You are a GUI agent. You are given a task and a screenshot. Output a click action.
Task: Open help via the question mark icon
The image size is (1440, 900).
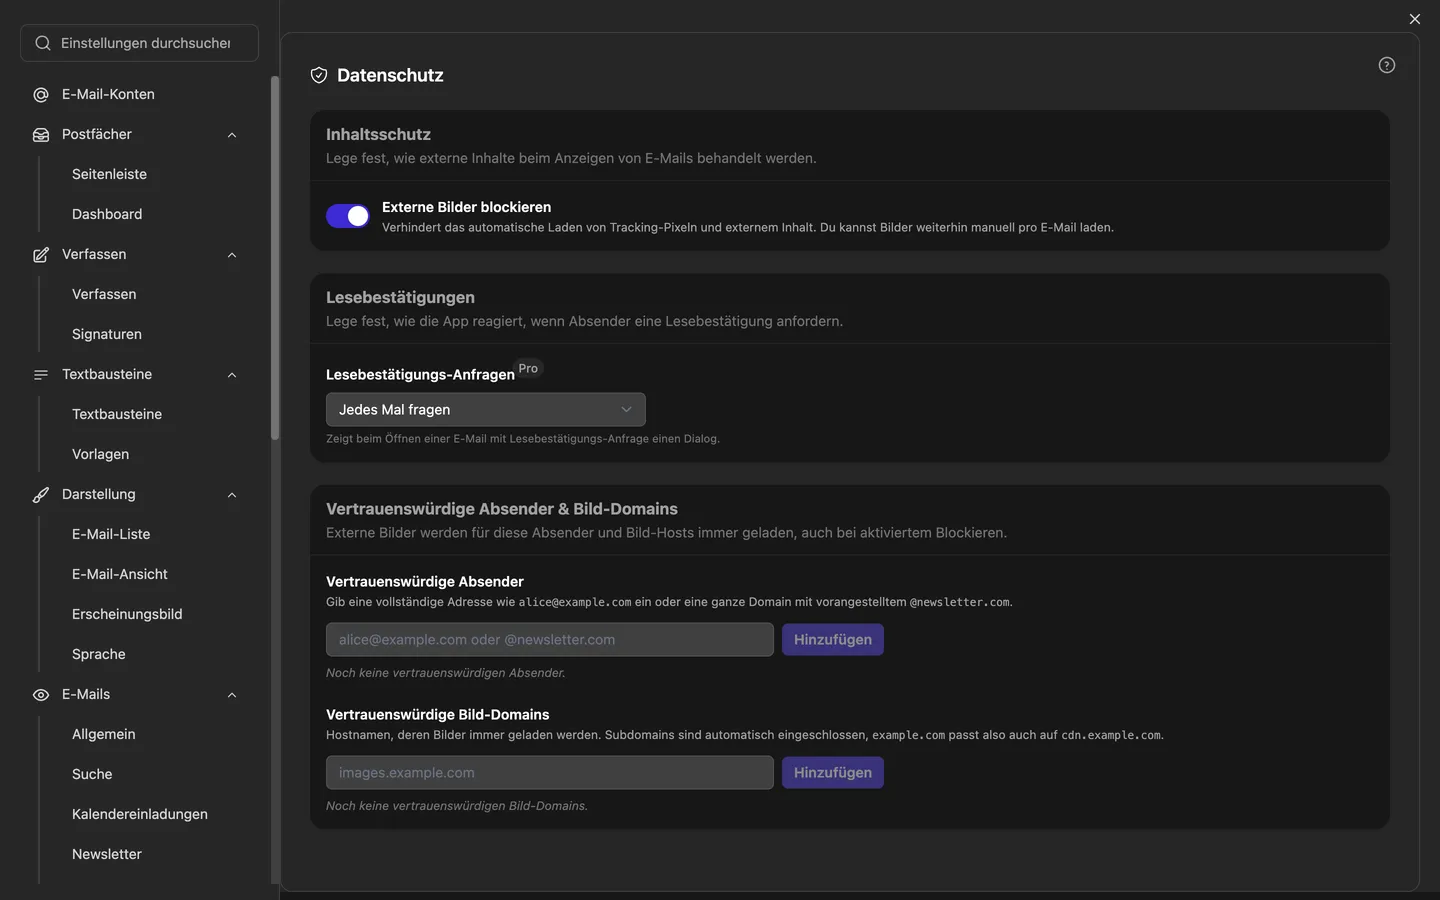point(1387,65)
